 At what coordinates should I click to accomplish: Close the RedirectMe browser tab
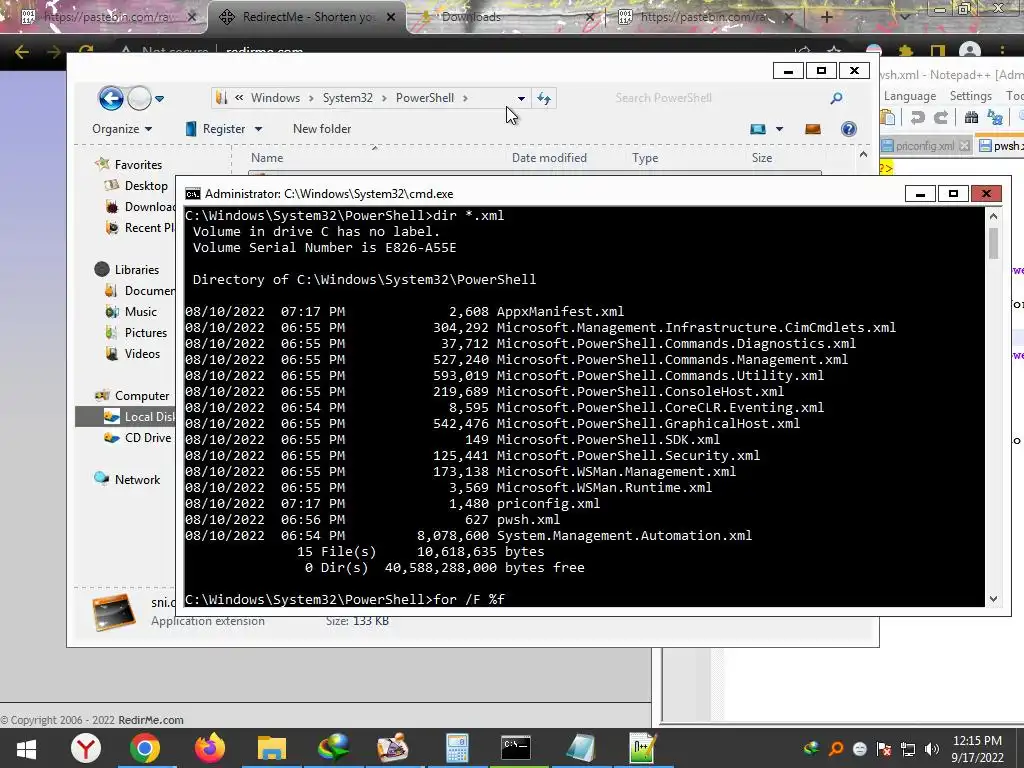pyautogui.click(x=391, y=17)
